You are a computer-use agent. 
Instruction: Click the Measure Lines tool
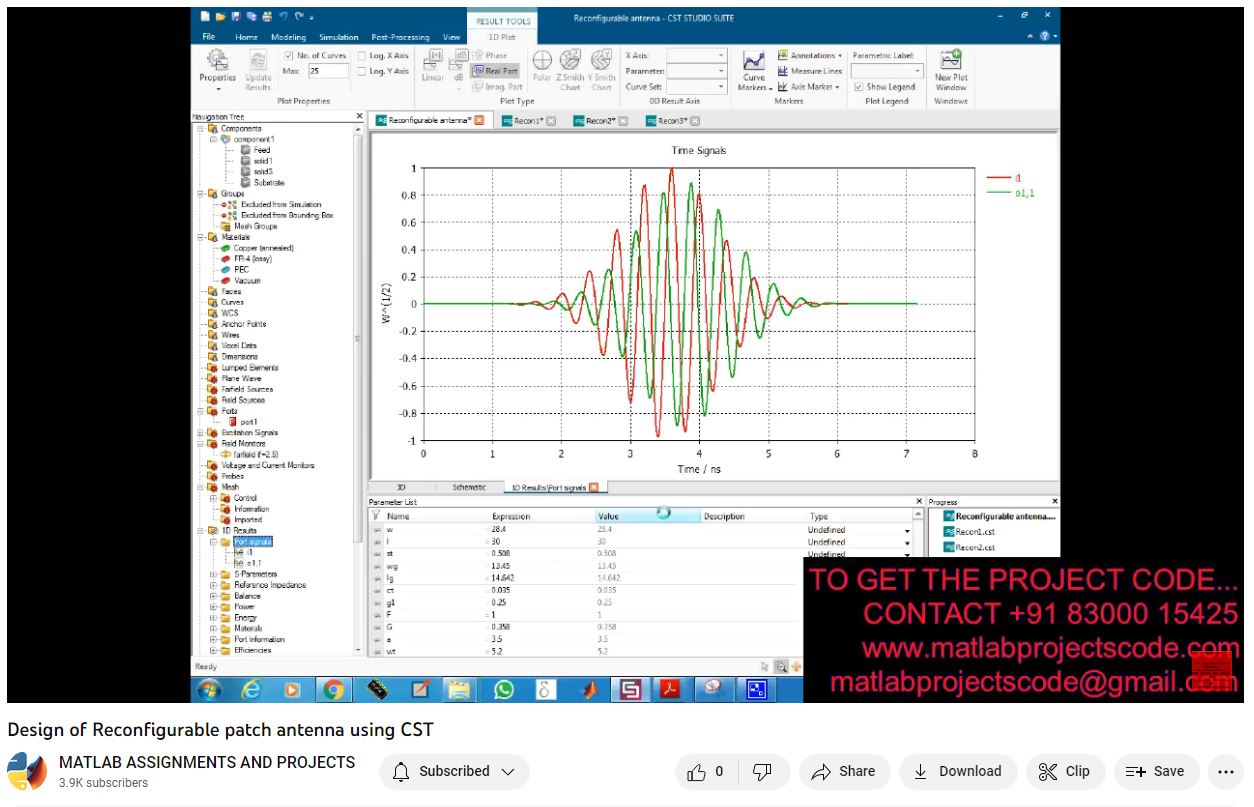pyautogui.click(x=810, y=71)
